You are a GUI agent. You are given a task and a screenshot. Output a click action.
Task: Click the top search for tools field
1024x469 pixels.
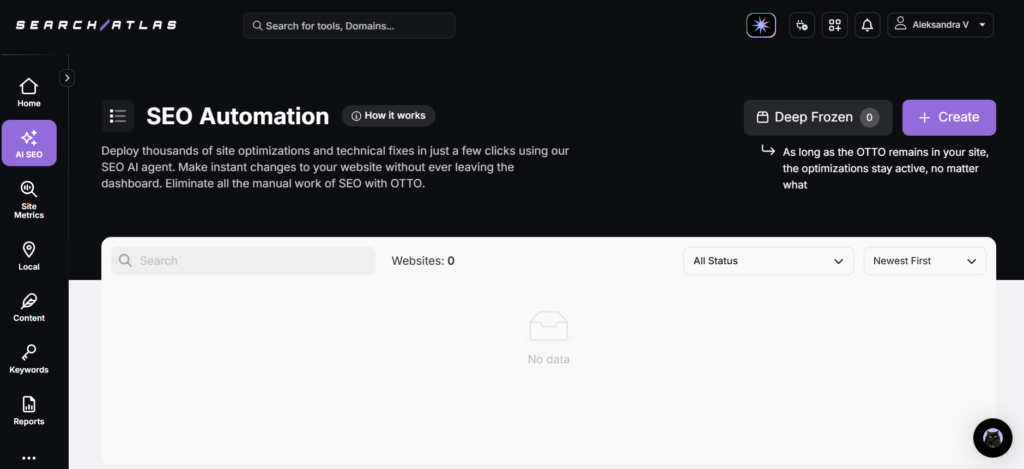tap(349, 25)
